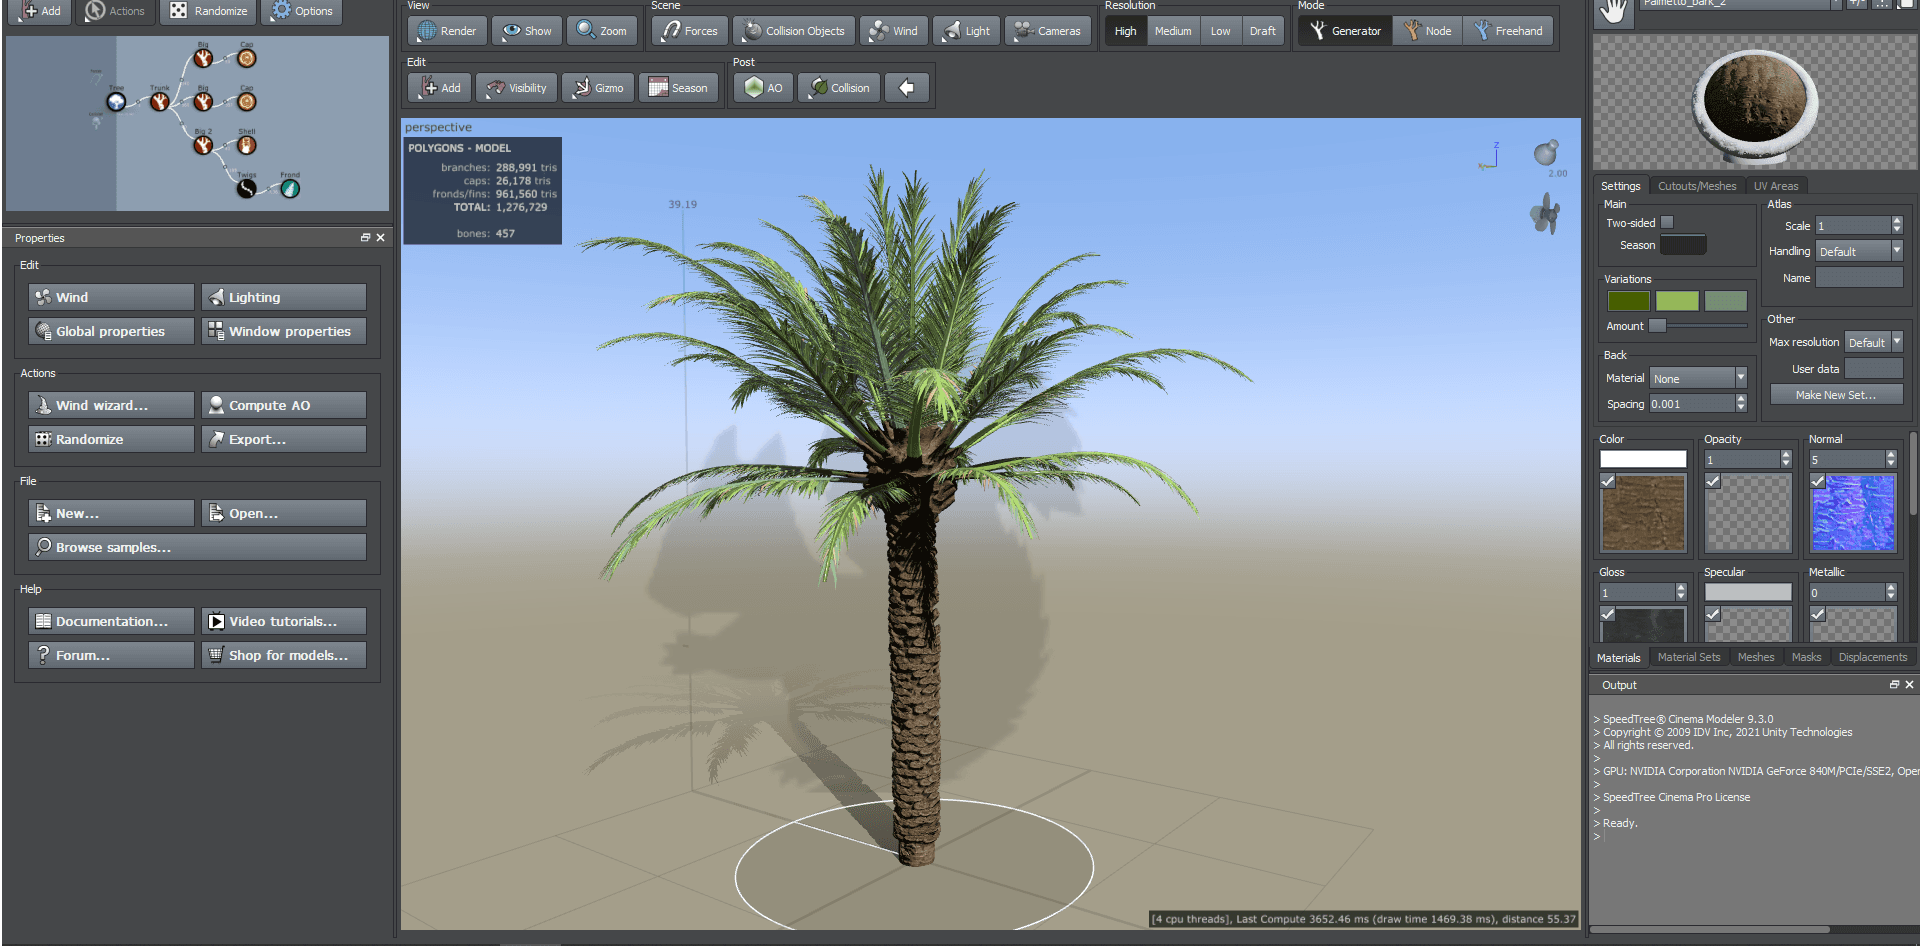Screen dimensions: 1920x946
Task: Open Global properties
Action: pos(111,331)
